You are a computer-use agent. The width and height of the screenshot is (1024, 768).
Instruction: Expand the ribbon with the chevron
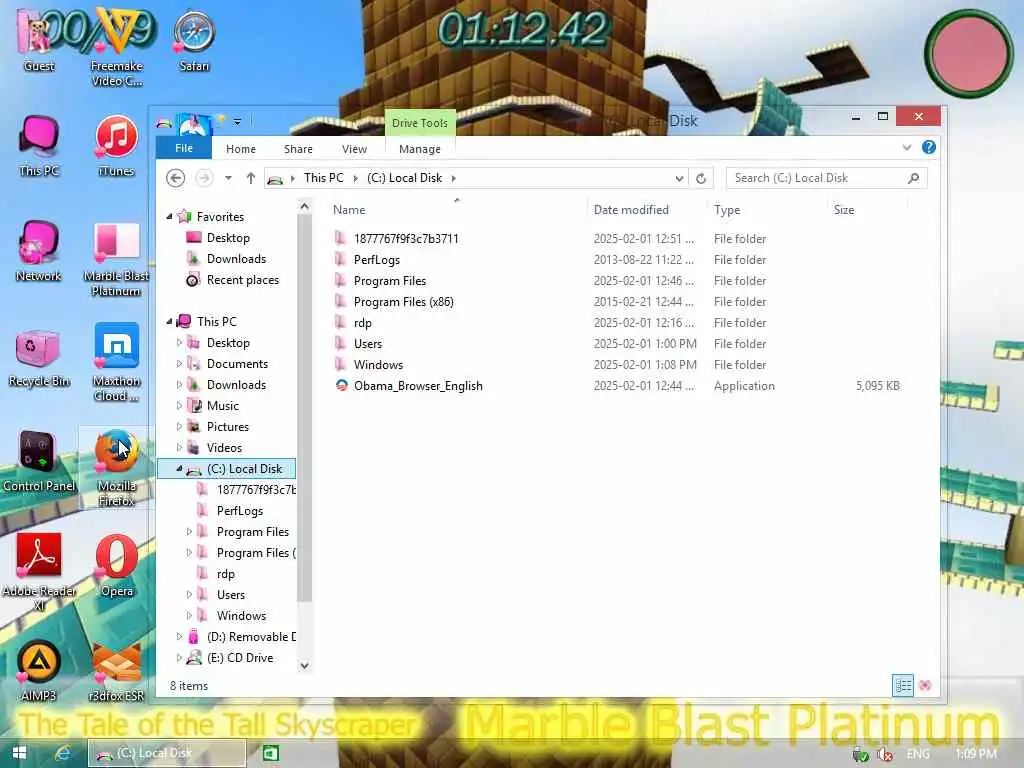click(x=906, y=148)
